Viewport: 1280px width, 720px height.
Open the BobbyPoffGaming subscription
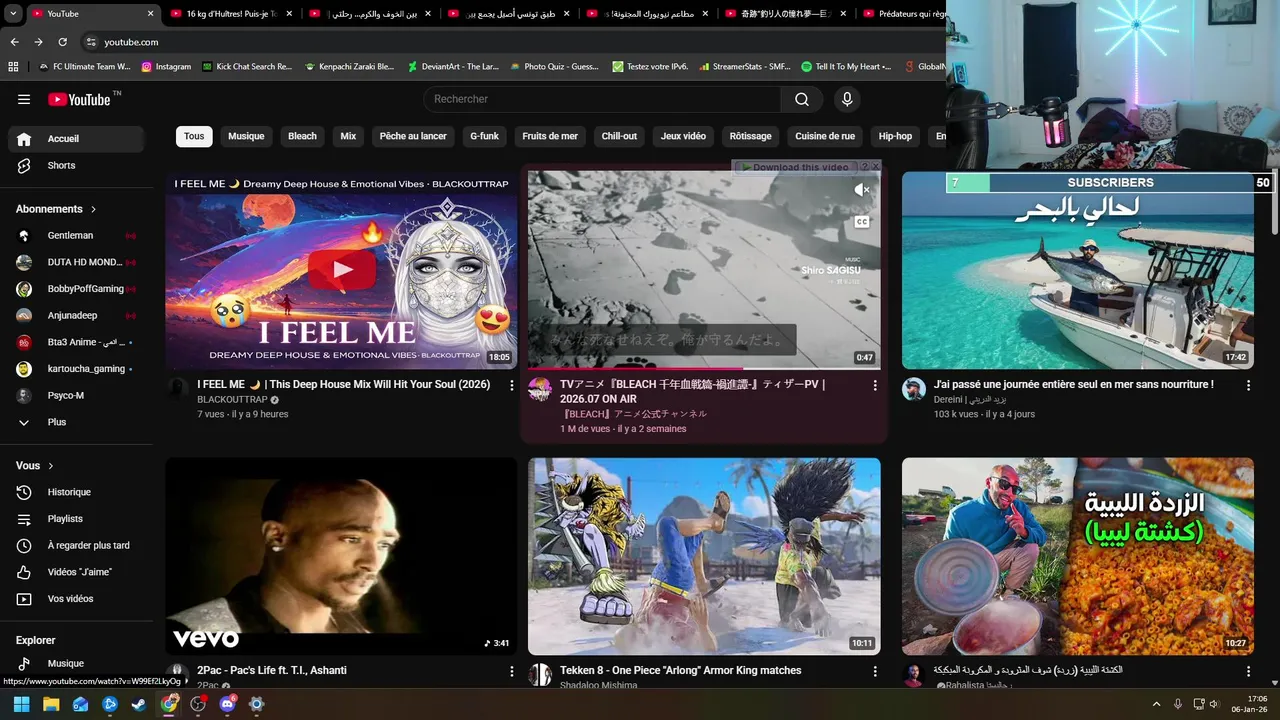tap(76, 289)
